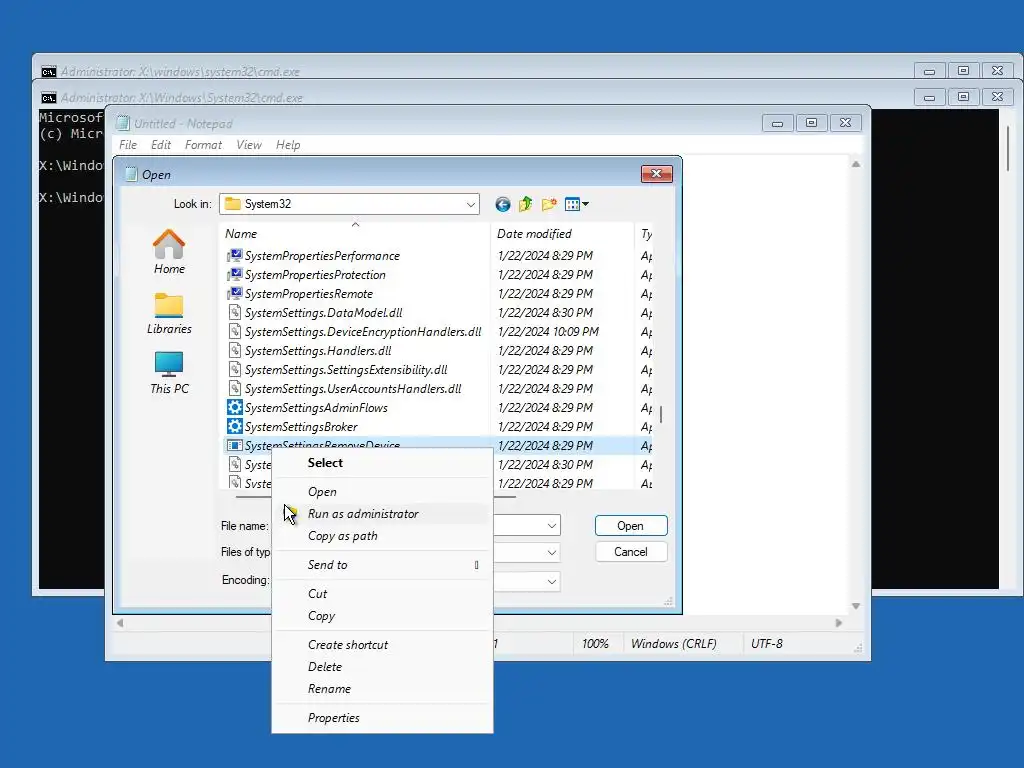Viewport: 1024px width, 768px height.
Task: Expand the Encoding dropdown arrow
Action: (552, 581)
